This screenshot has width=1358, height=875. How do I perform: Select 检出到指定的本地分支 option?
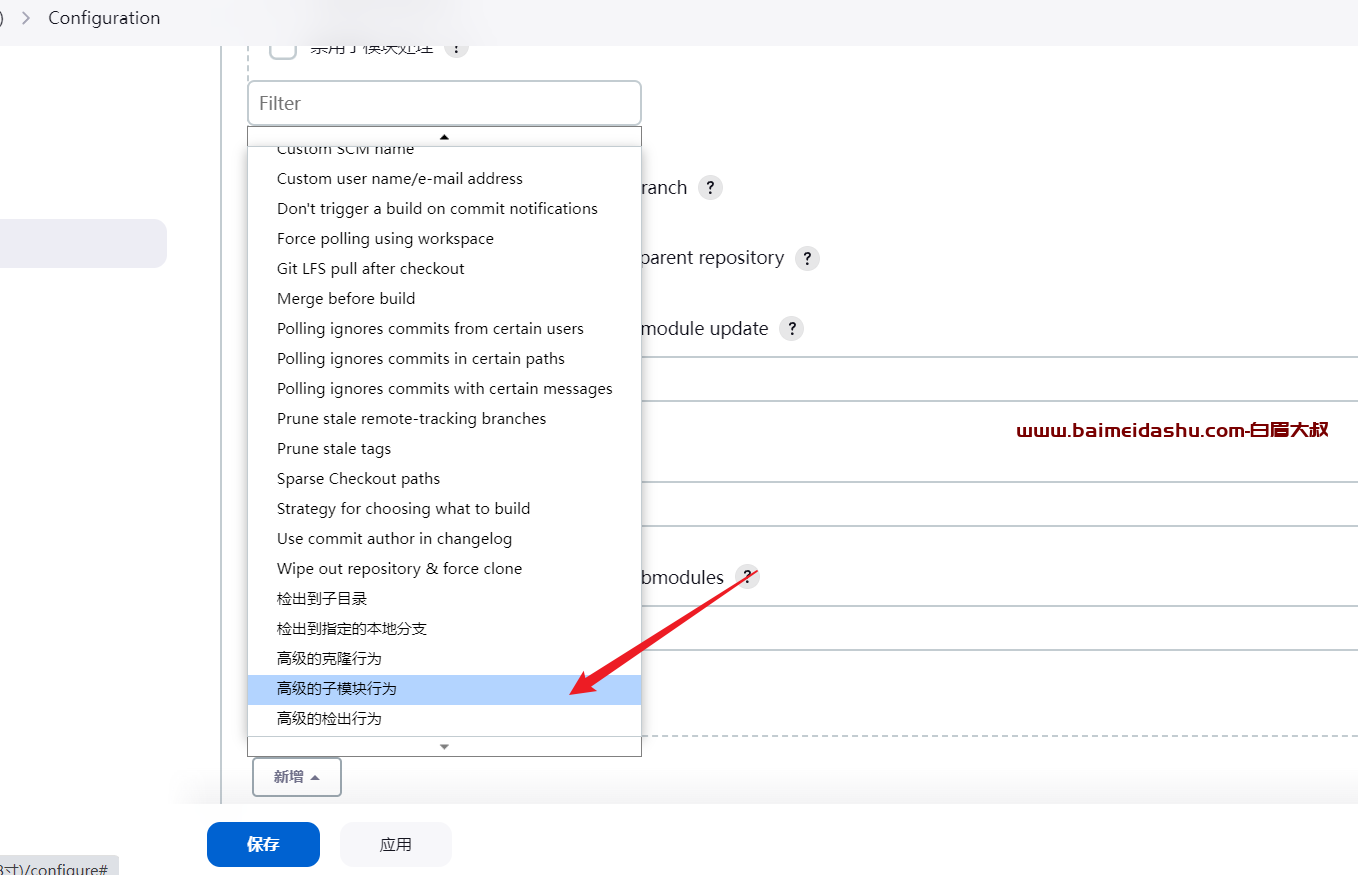point(444,629)
